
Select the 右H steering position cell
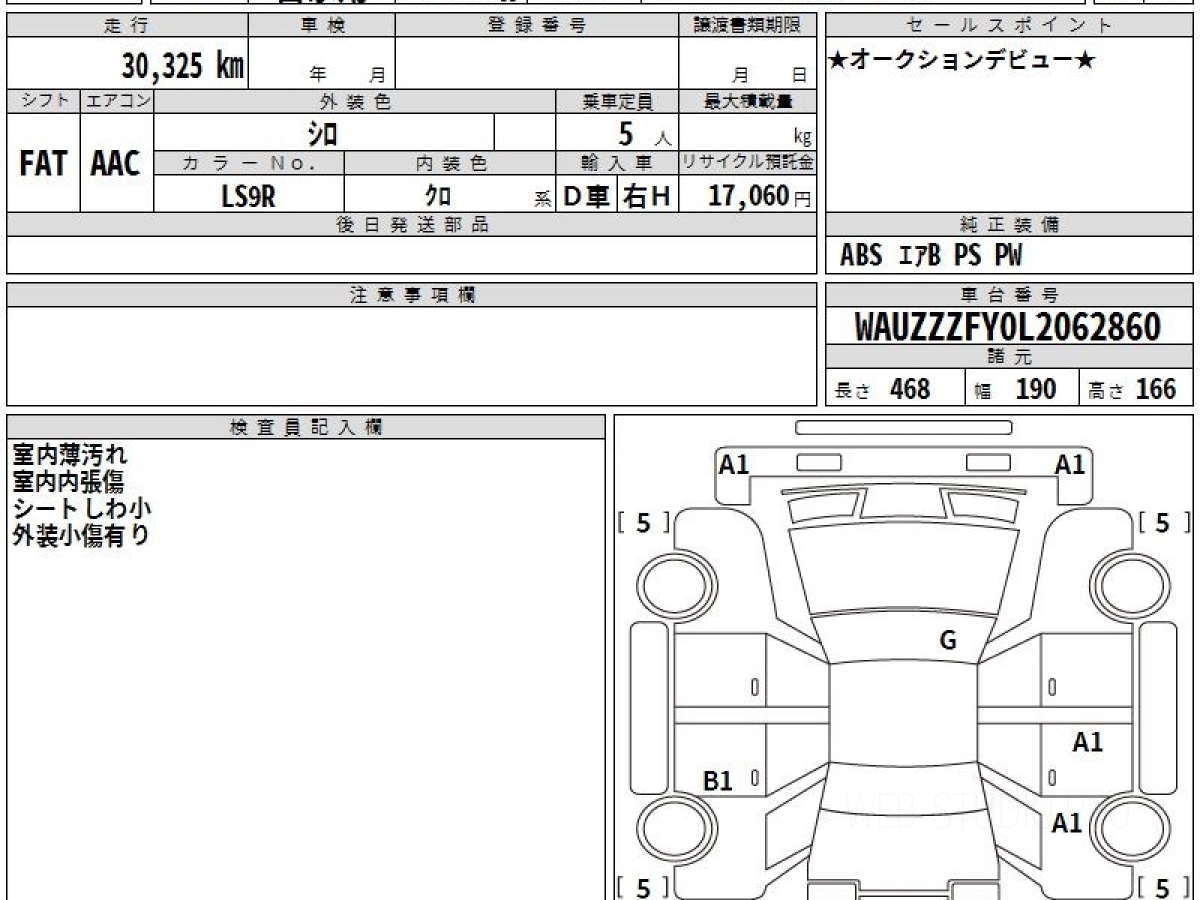click(x=647, y=197)
